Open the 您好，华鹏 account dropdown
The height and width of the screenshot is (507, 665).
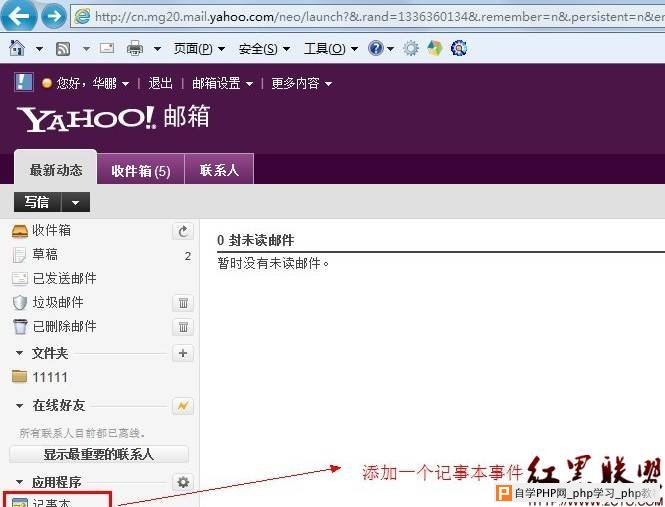click(93, 83)
